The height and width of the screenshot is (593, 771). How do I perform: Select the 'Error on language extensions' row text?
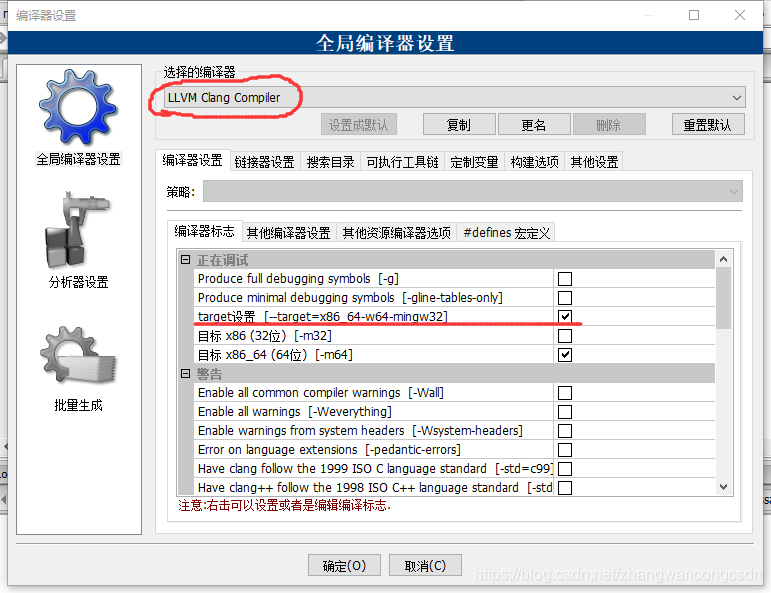(277, 450)
